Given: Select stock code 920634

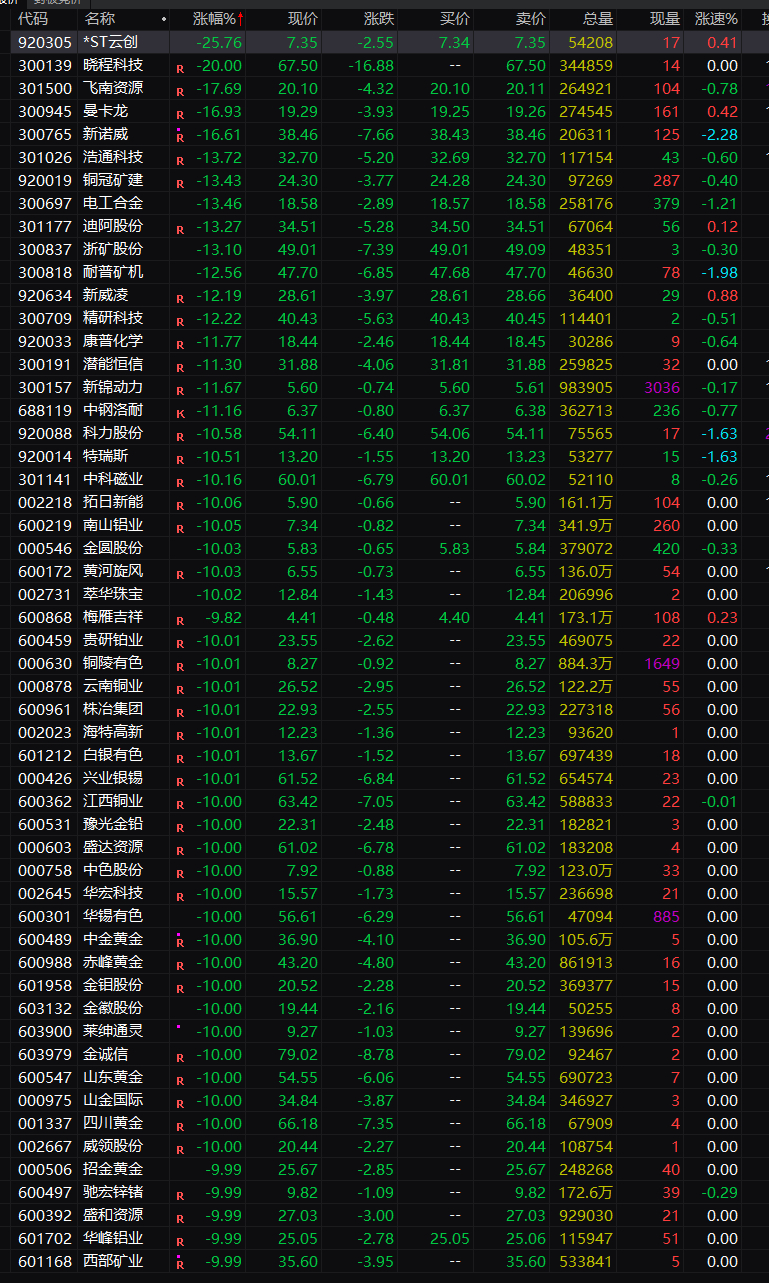Looking at the screenshot, I should pyautogui.click(x=45, y=295).
